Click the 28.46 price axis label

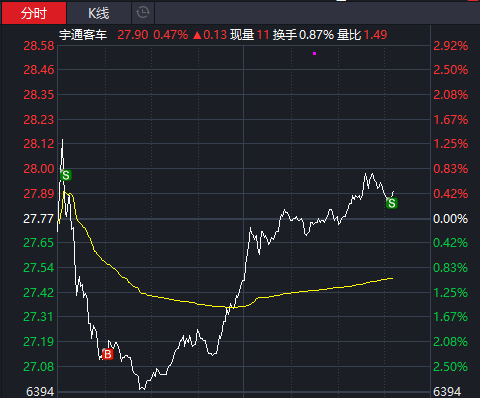[39, 70]
